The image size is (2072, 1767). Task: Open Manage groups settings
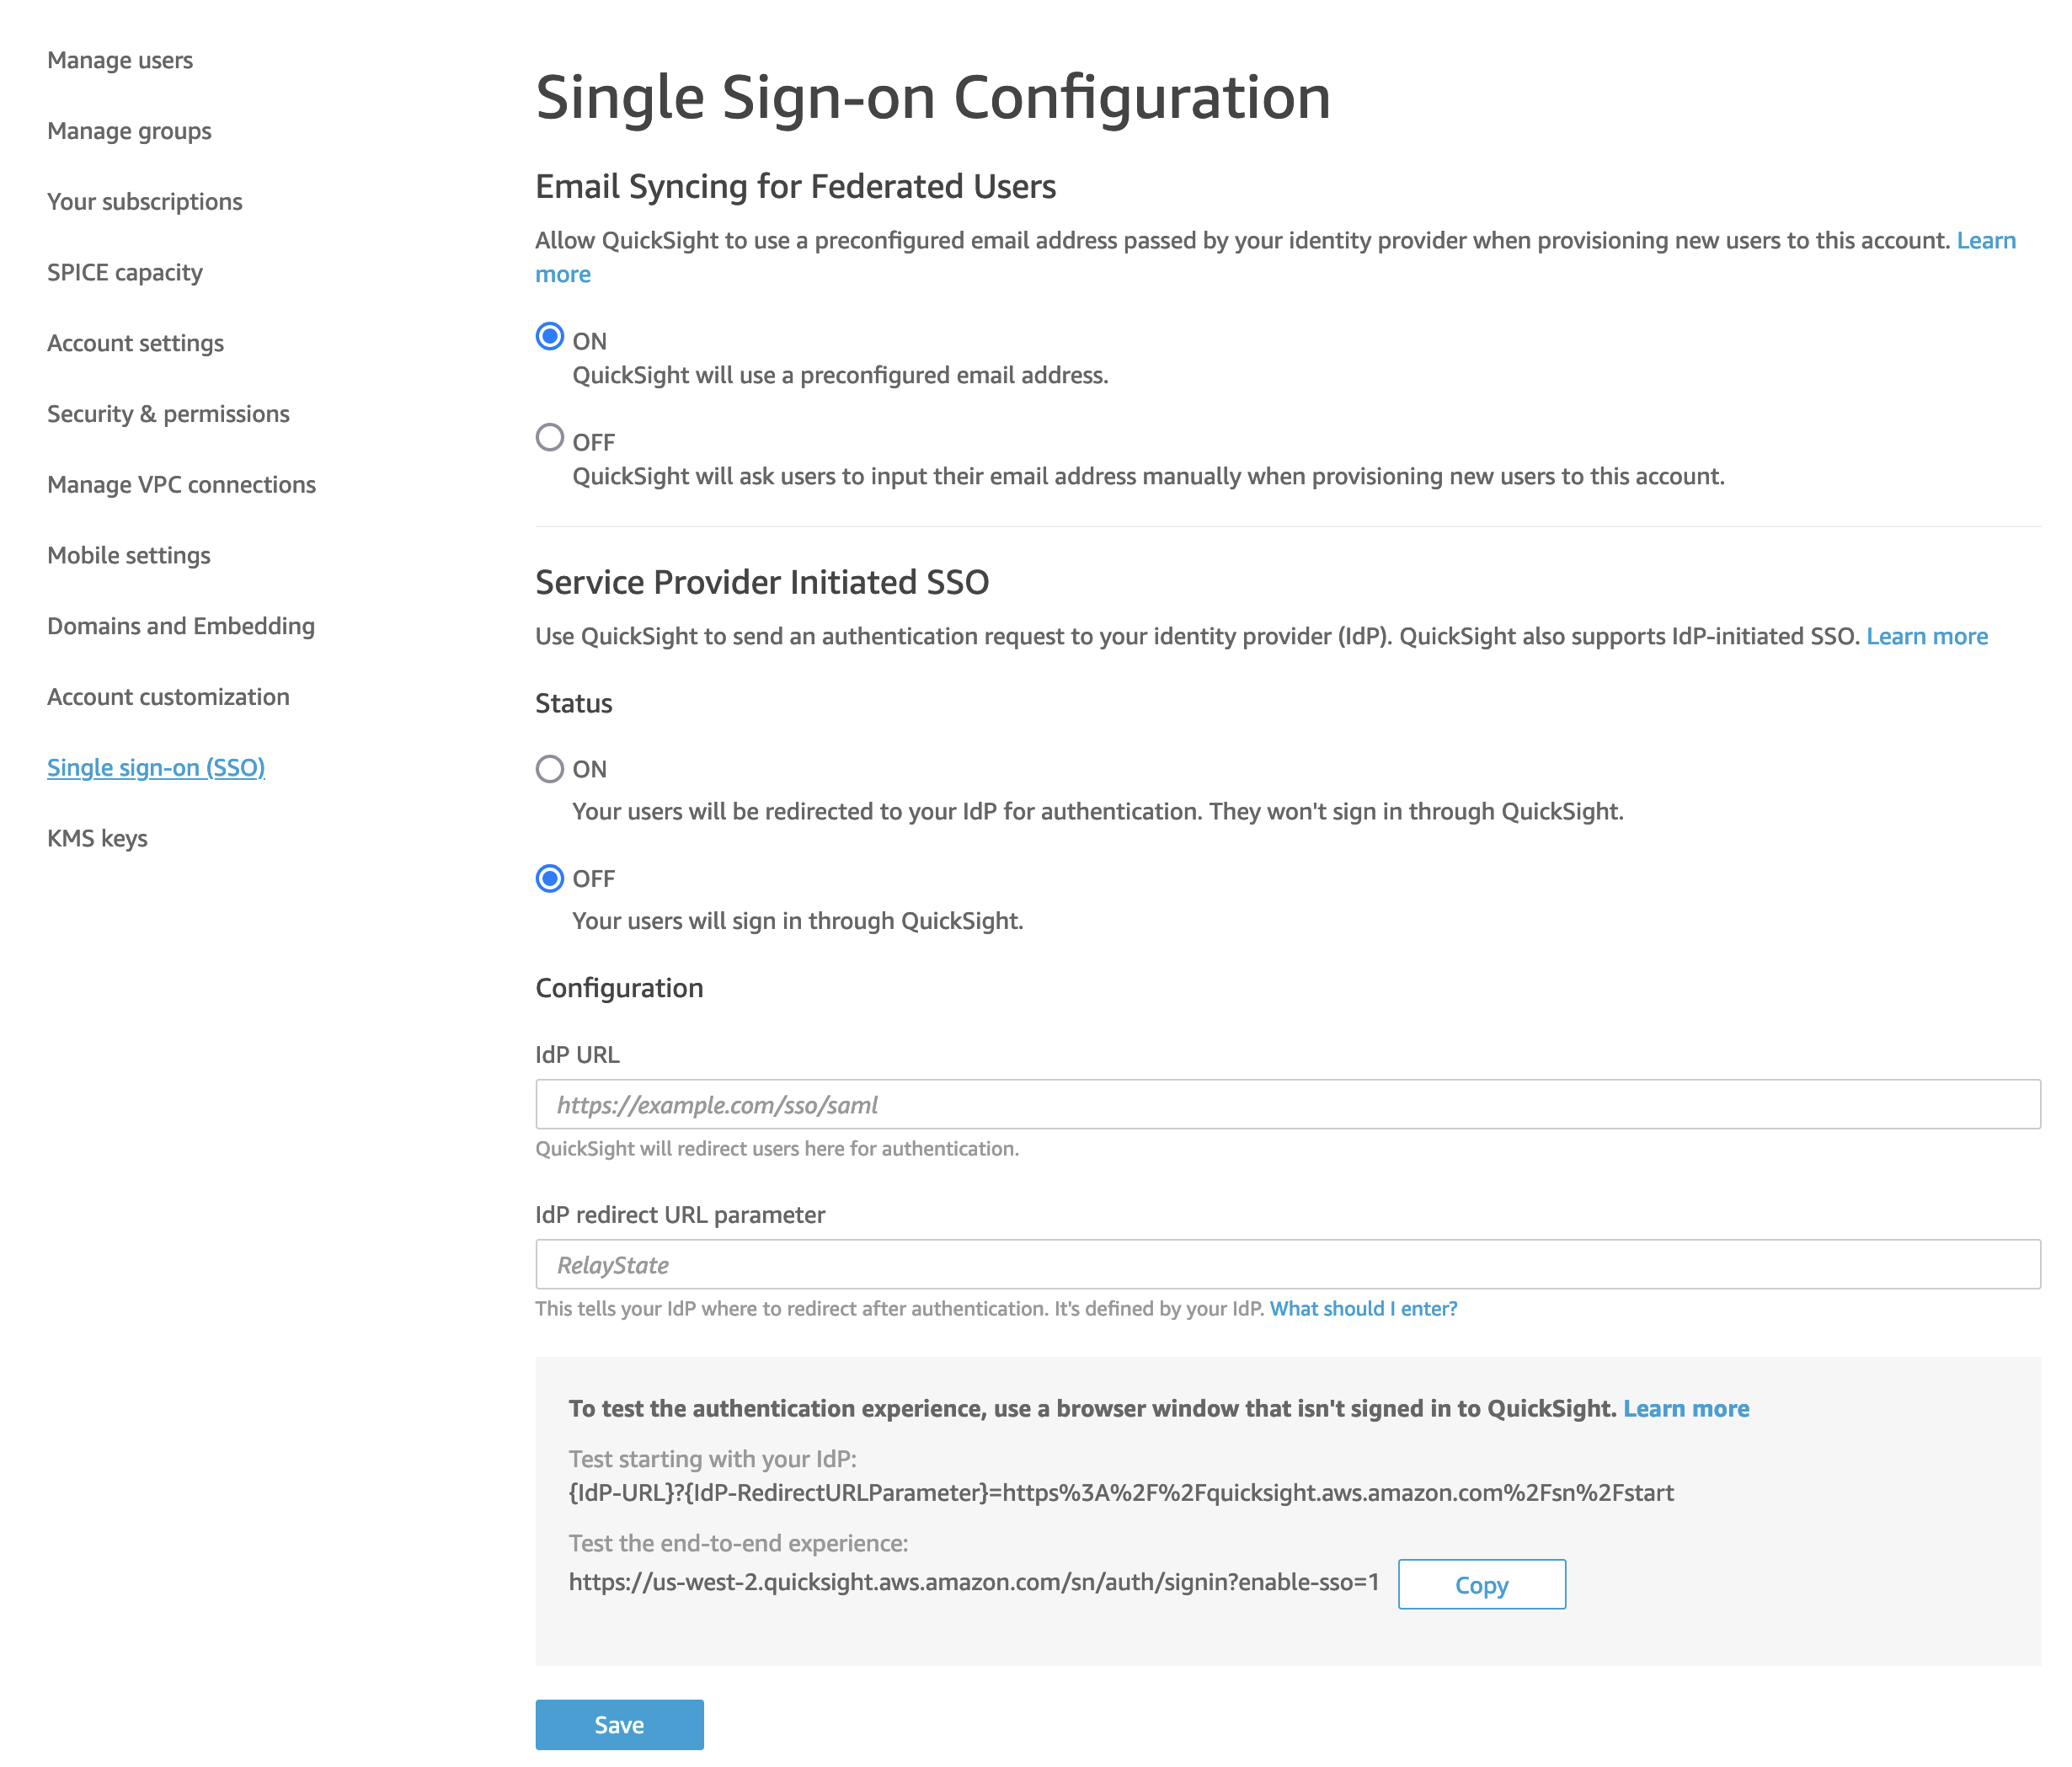pos(128,130)
